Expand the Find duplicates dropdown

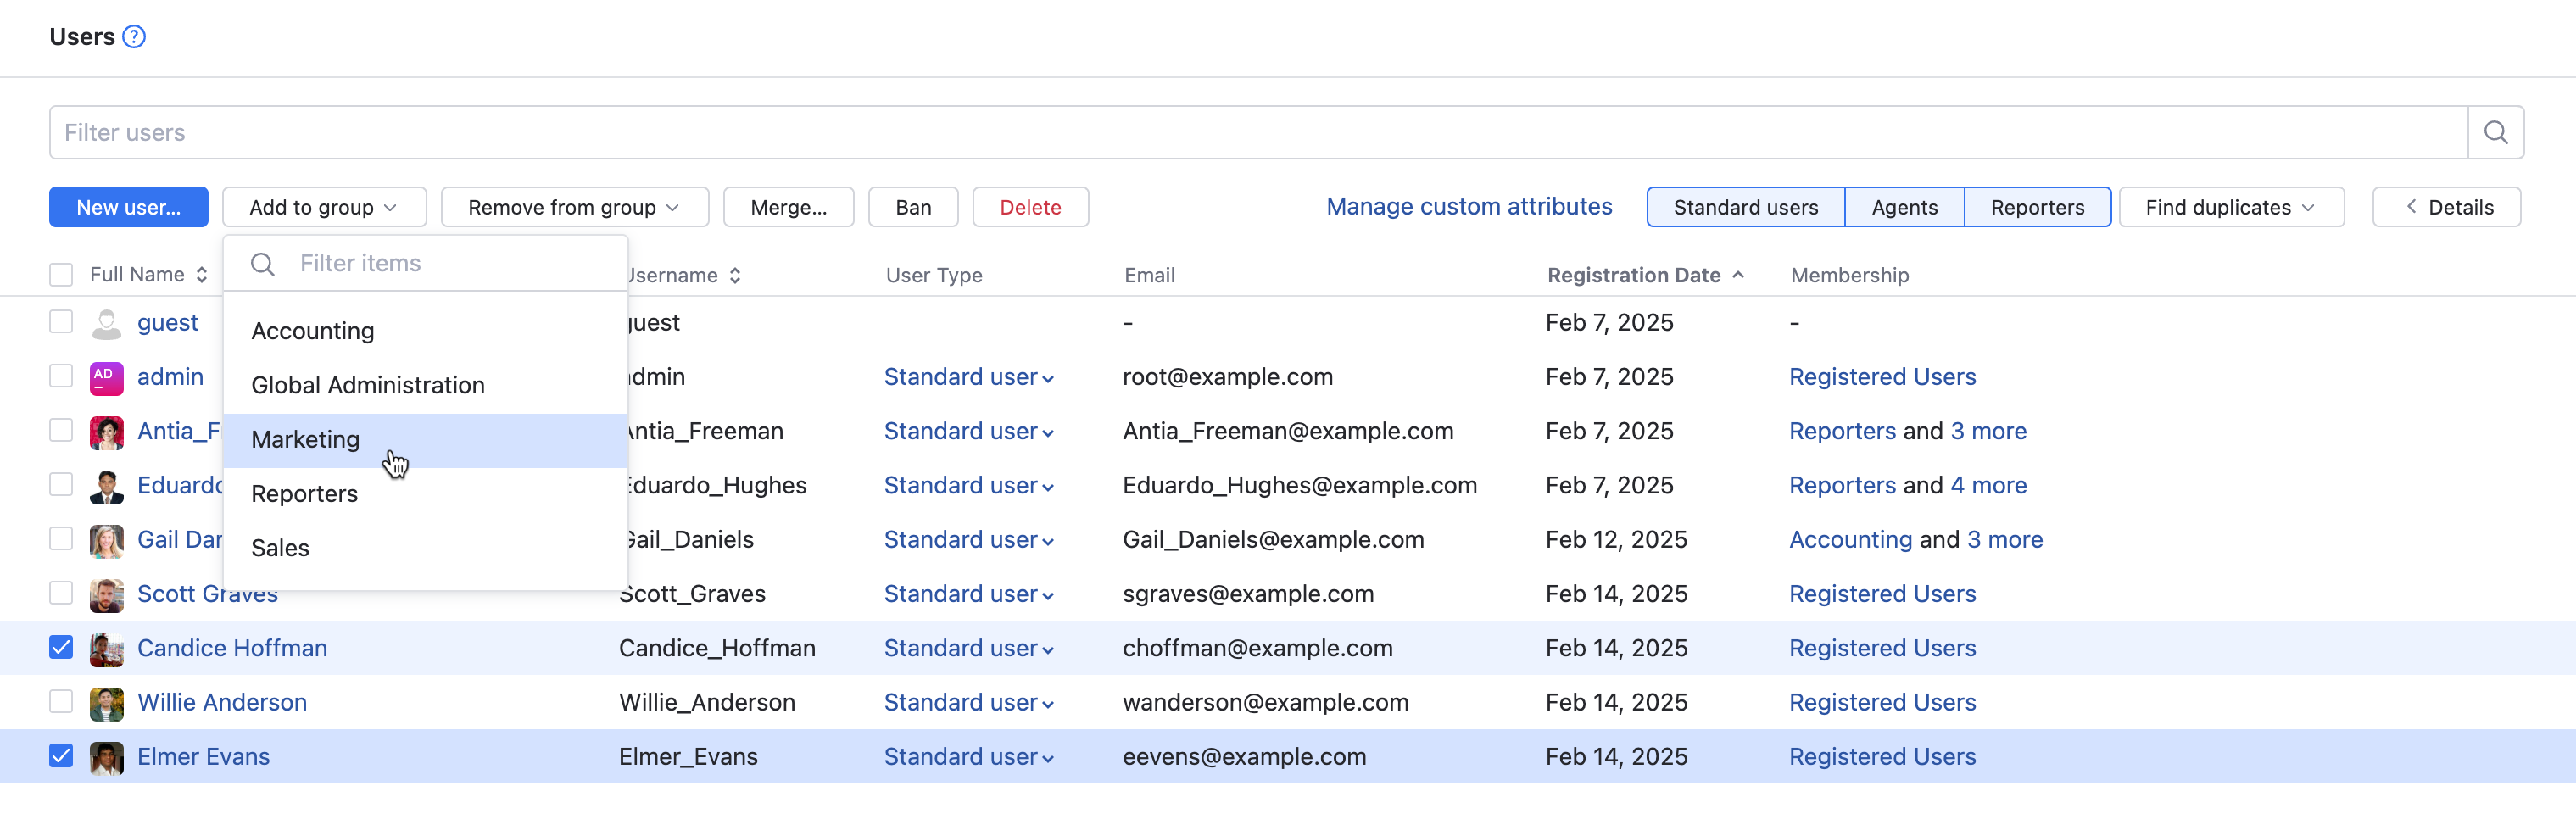(2230, 207)
